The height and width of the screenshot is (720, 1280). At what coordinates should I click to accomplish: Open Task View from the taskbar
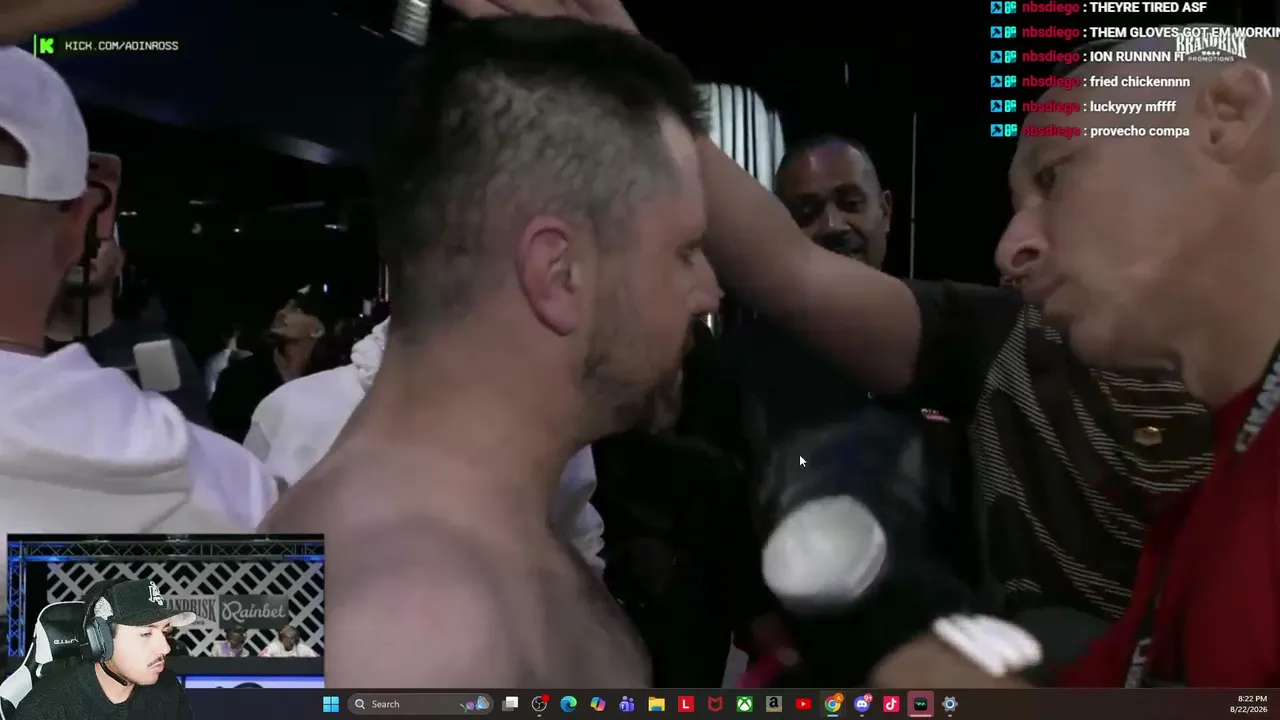coord(510,704)
